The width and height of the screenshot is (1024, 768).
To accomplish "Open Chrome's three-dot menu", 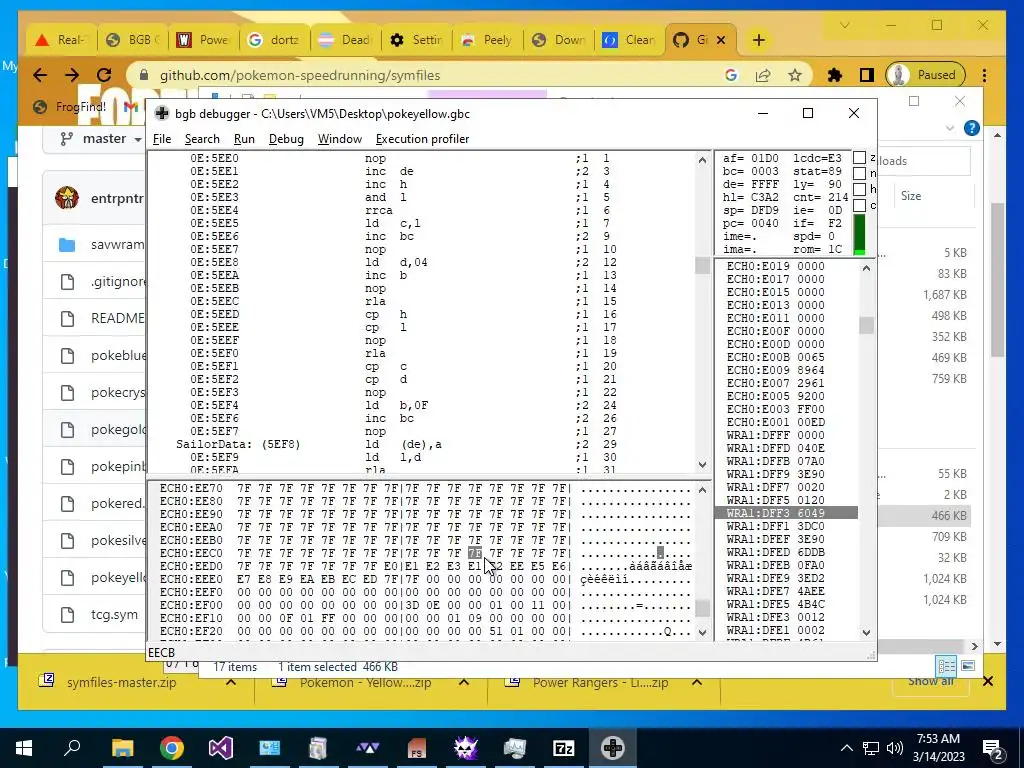I will [x=984, y=75].
